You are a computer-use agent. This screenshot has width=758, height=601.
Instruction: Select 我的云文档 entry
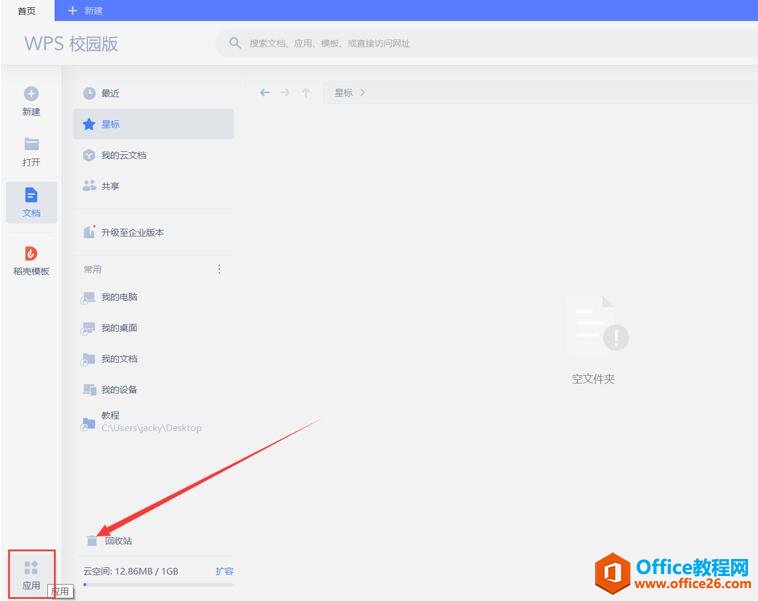tap(153, 155)
